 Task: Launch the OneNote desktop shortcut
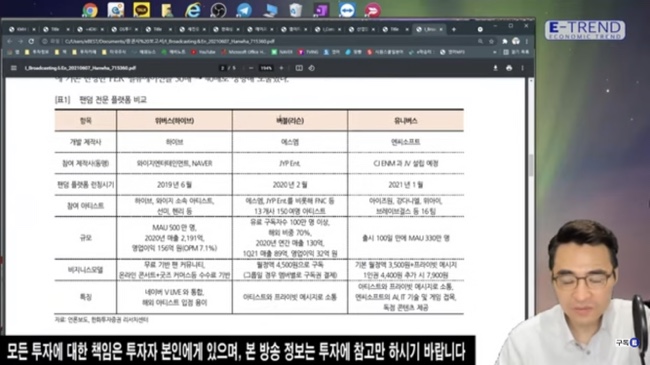pos(321,10)
